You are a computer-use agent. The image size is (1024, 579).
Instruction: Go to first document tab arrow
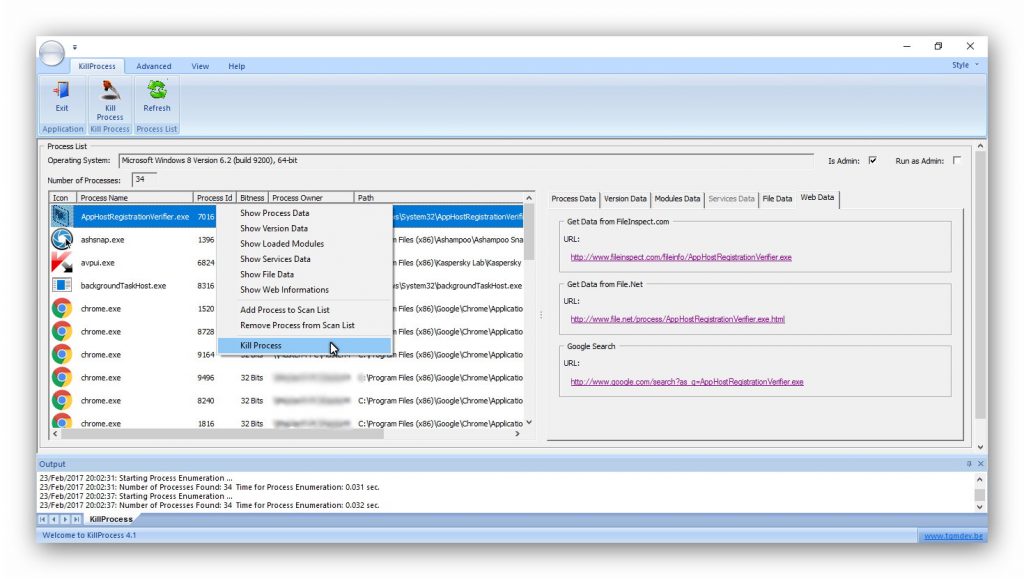(x=42, y=519)
